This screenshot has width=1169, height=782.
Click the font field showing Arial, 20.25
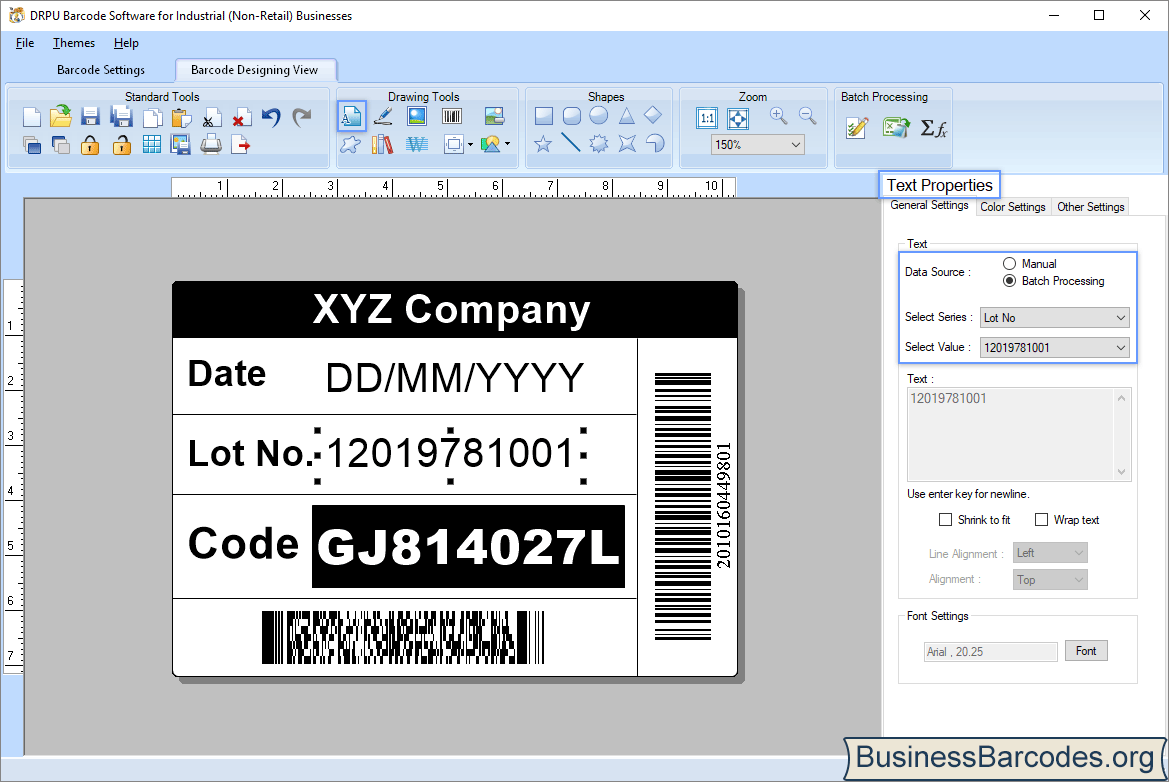pyautogui.click(x=990, y=652)
